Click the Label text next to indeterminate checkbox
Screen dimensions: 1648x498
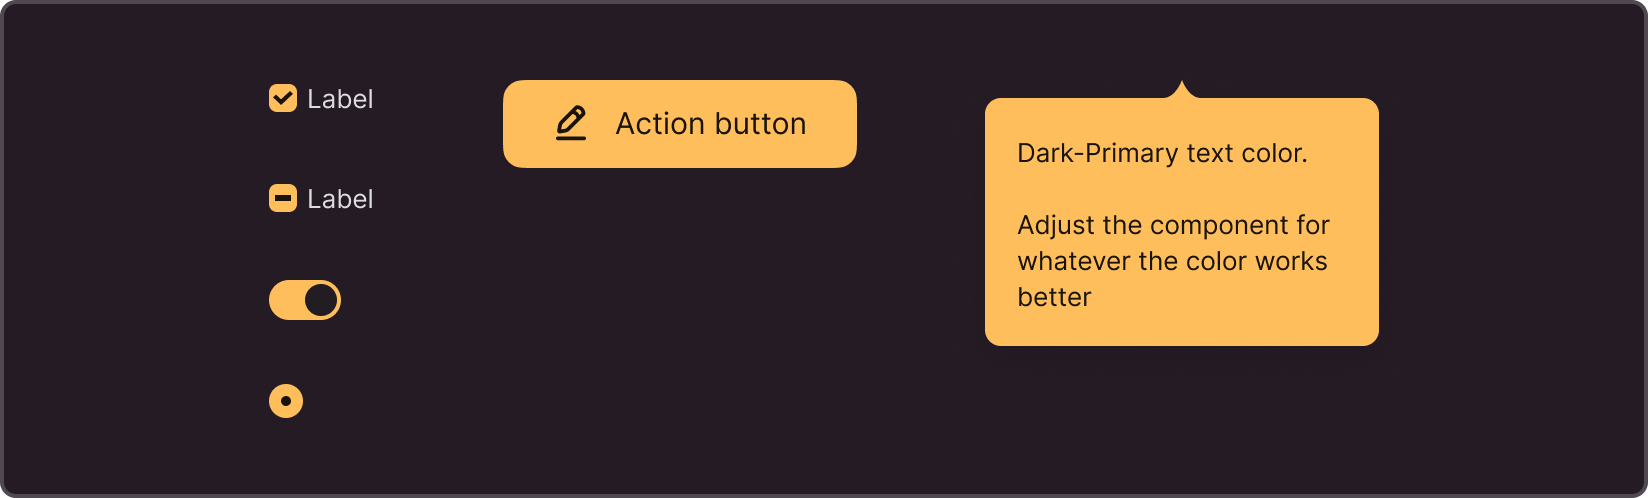tap(340, 199)
